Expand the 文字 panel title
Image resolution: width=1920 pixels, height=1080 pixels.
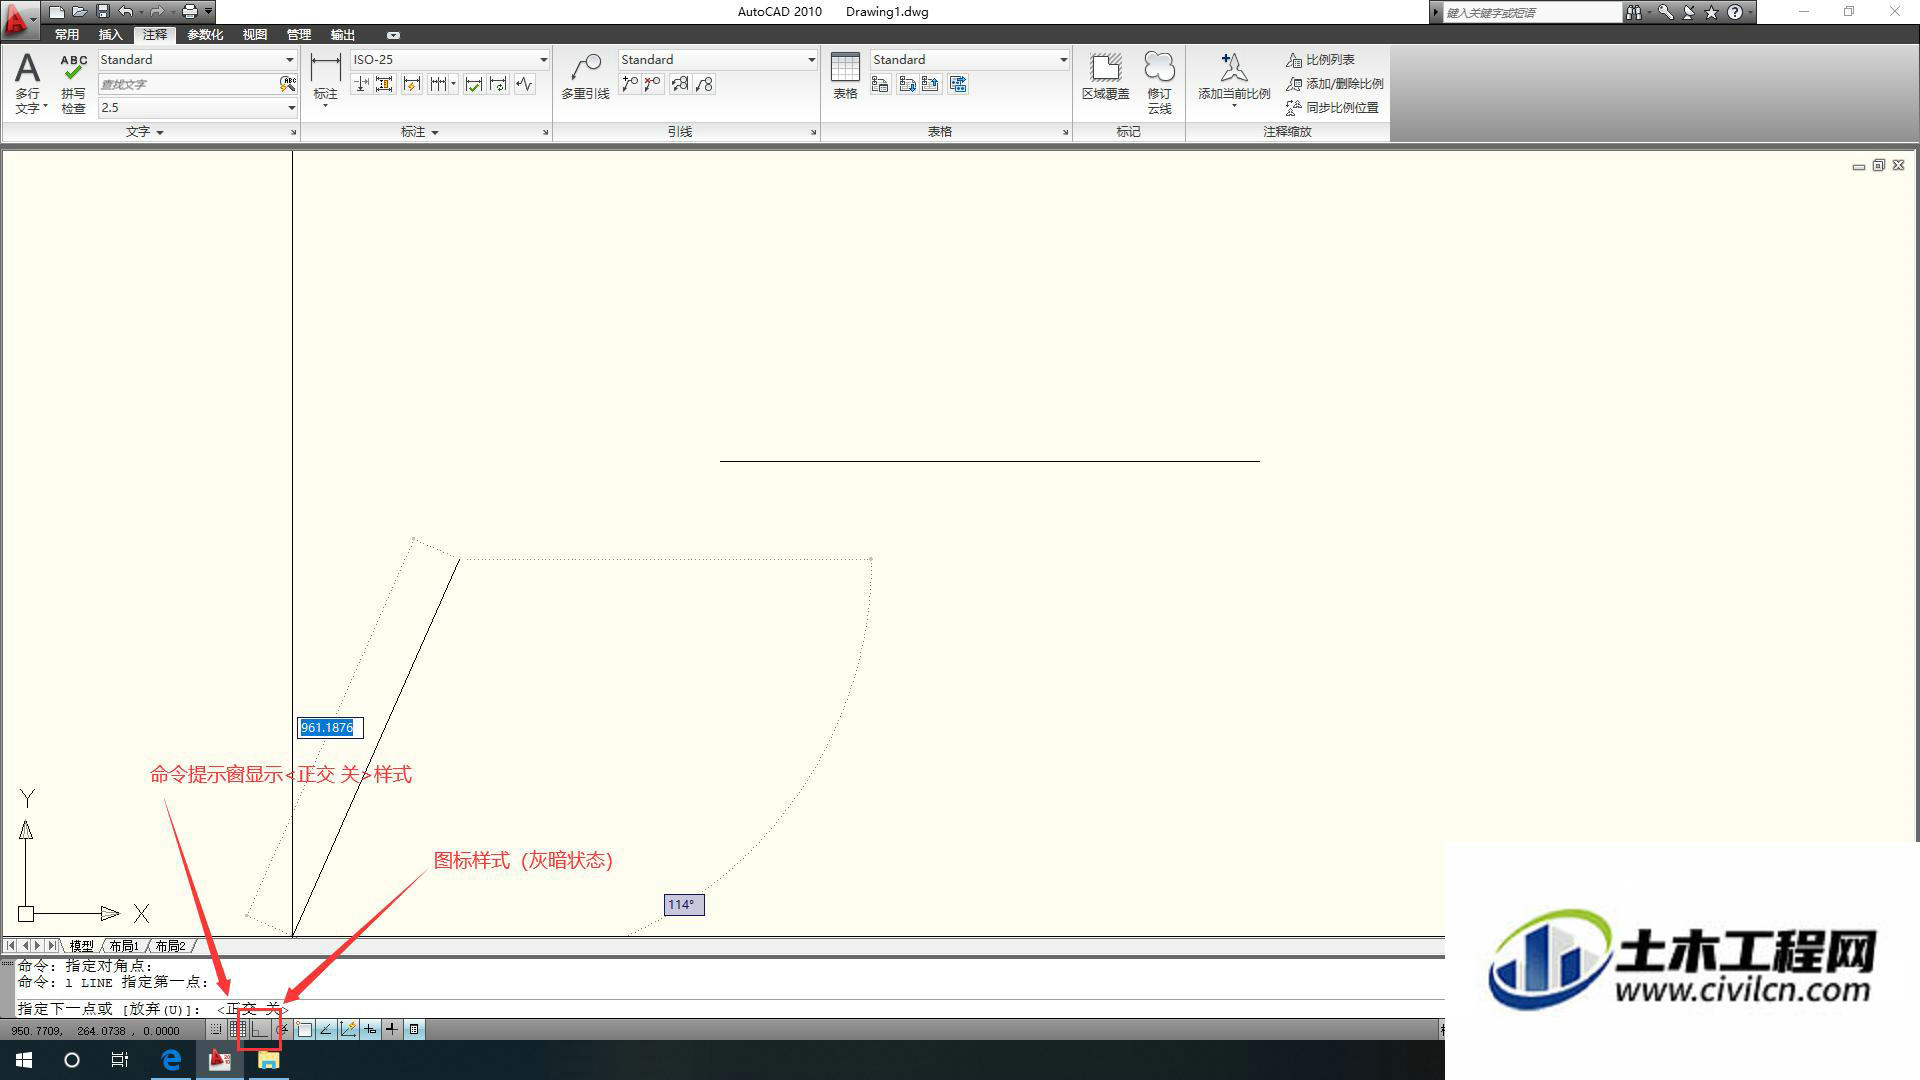pyautogui.click(x=145, y=132)
